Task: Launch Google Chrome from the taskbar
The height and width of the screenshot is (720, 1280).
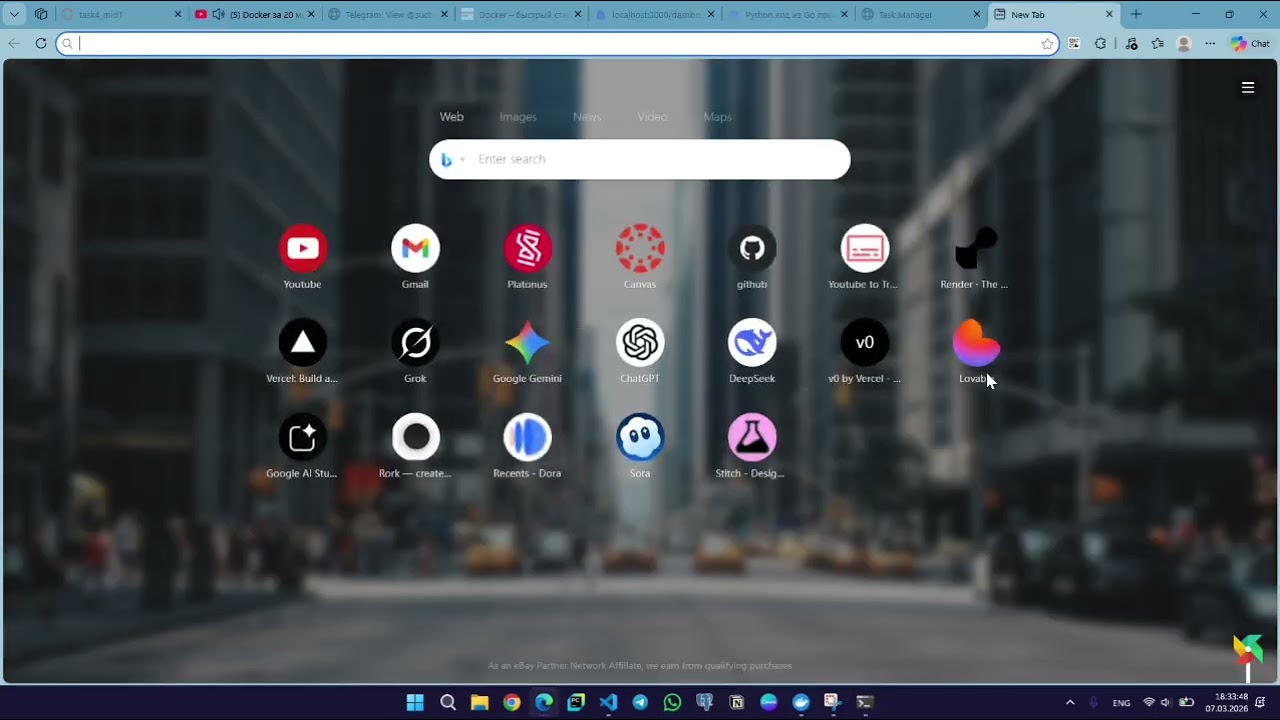Action: [x=511, y=702]
